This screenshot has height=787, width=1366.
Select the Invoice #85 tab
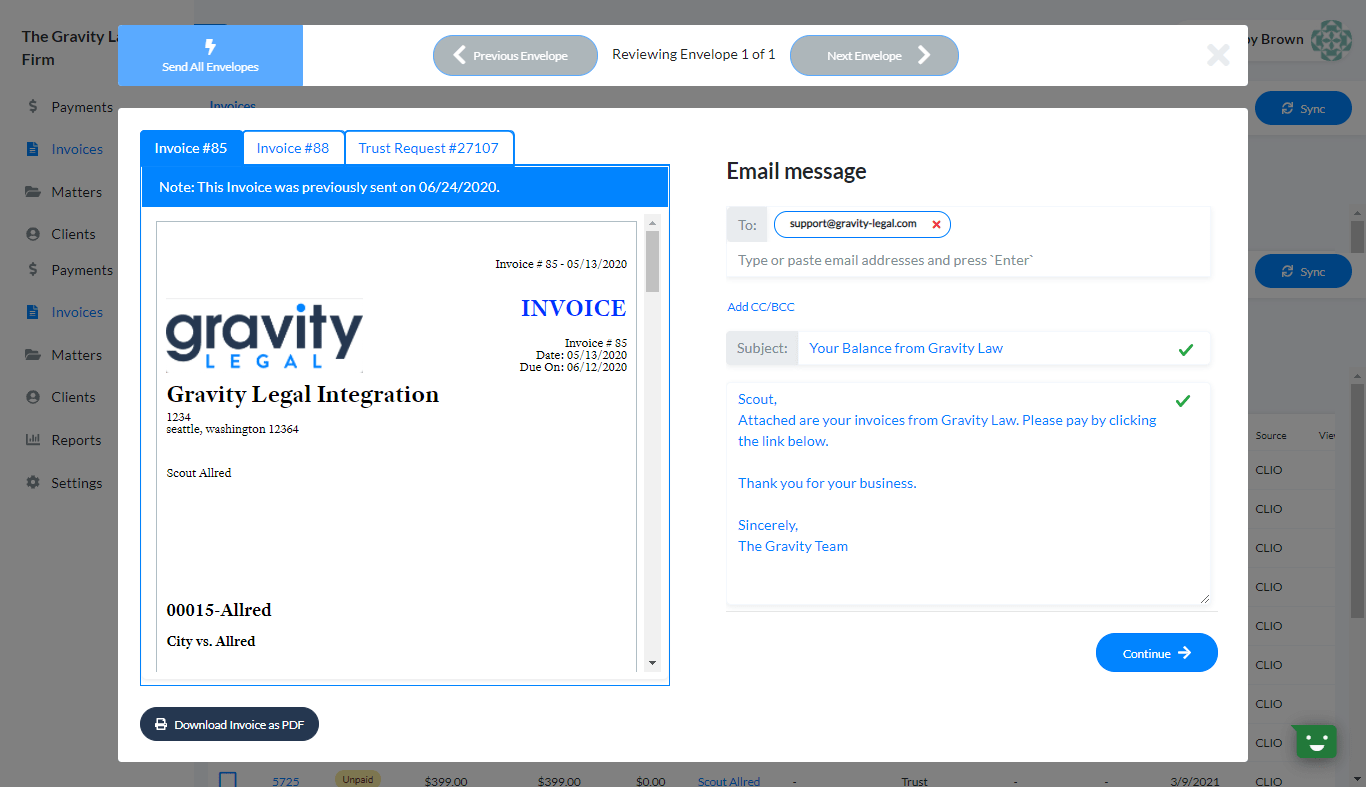(x=191, y=148)
